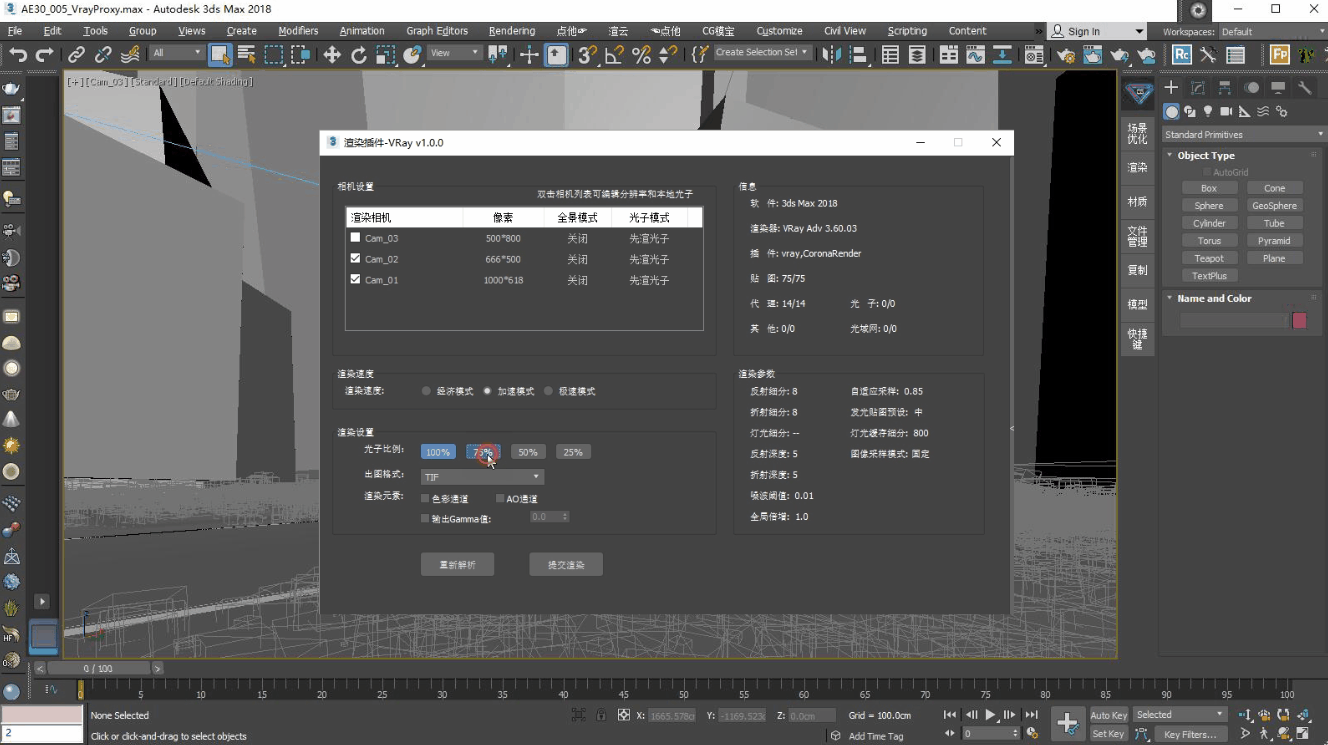The height and width of the screenshot is (745, 1328).
Task: Click the 0 / 100 time slider
Action: (98, 668)
